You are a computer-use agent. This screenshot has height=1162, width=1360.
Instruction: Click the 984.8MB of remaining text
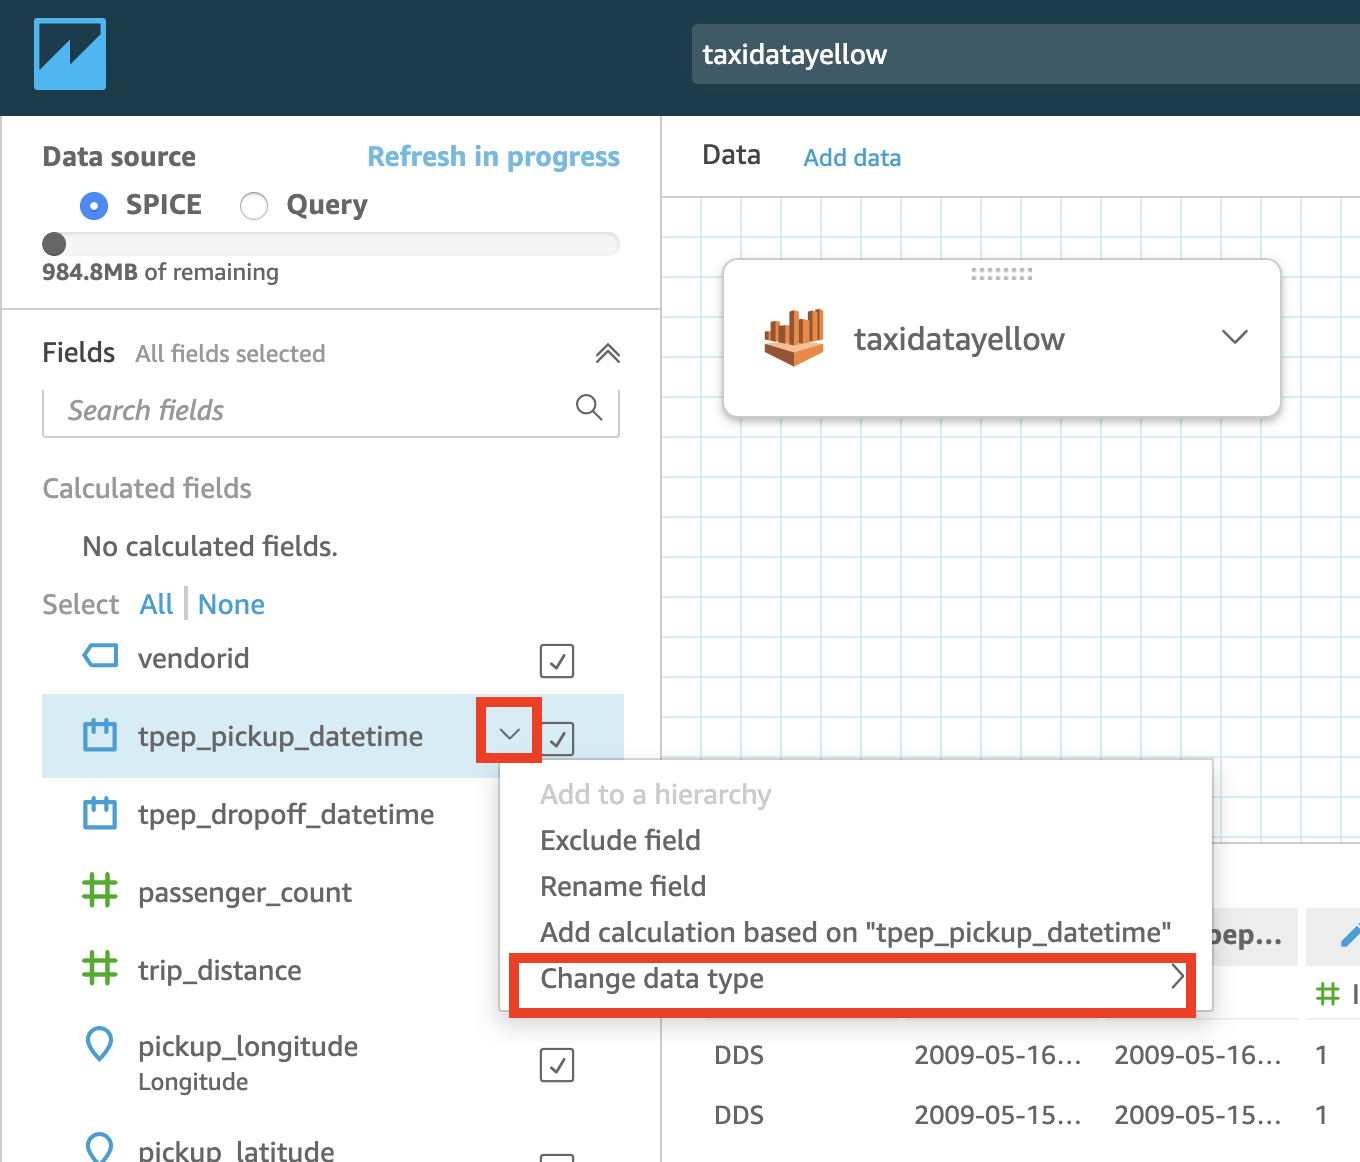160,272
